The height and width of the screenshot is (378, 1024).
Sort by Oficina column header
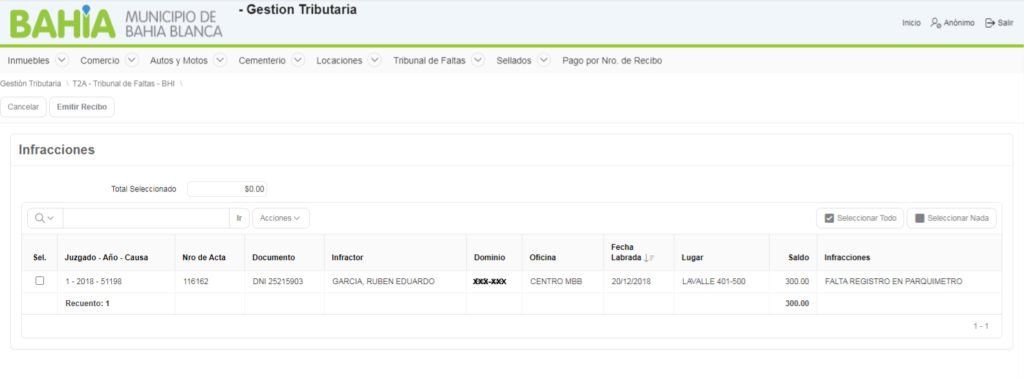543,258
